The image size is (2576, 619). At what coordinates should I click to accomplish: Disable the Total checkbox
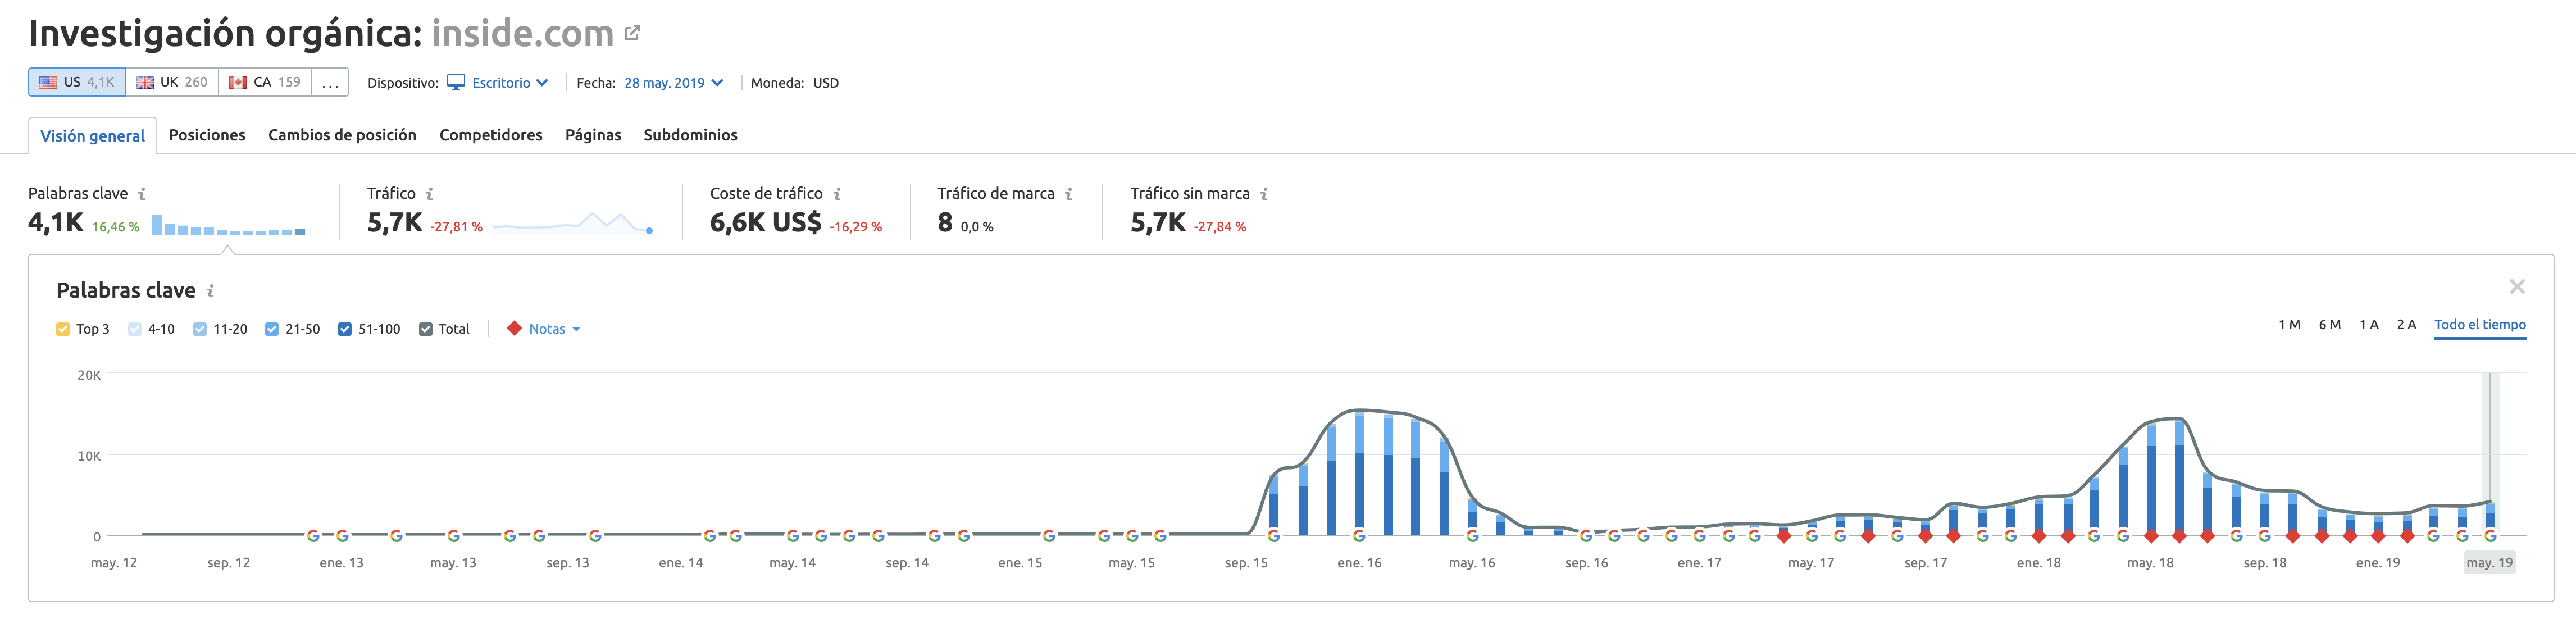click(425, 328)
